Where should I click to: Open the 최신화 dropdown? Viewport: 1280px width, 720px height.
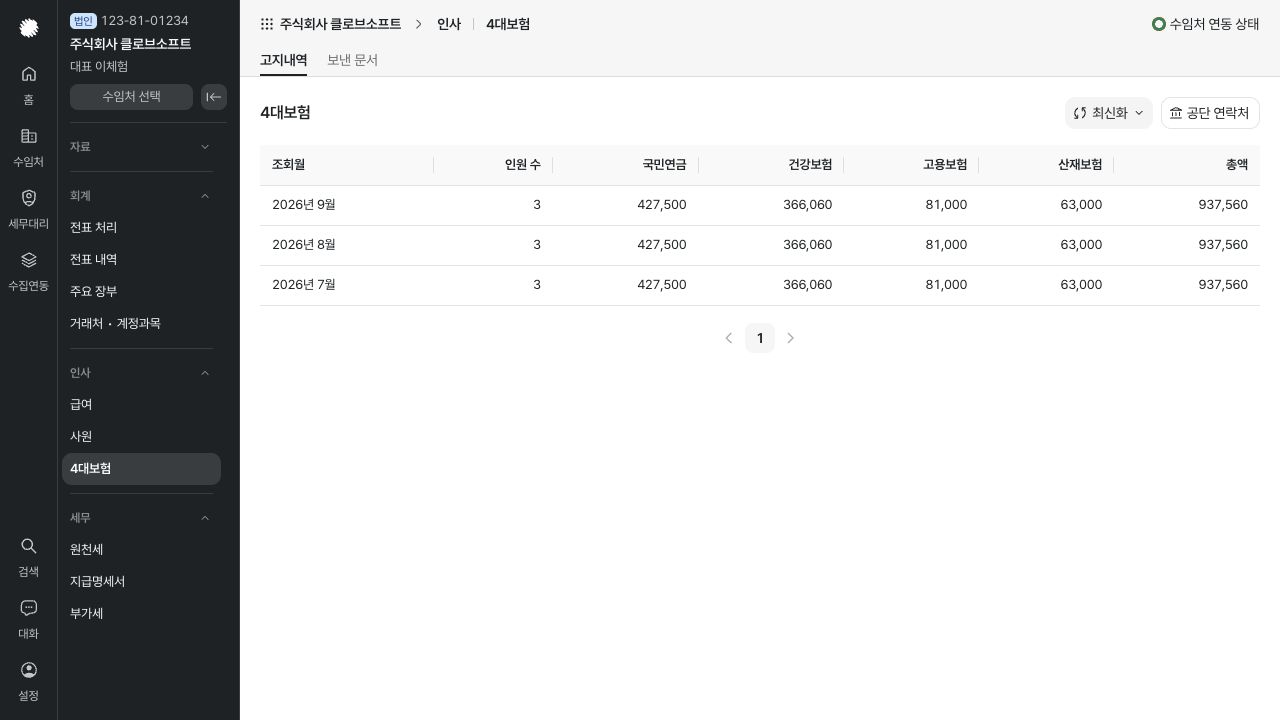coord(1108,113)
